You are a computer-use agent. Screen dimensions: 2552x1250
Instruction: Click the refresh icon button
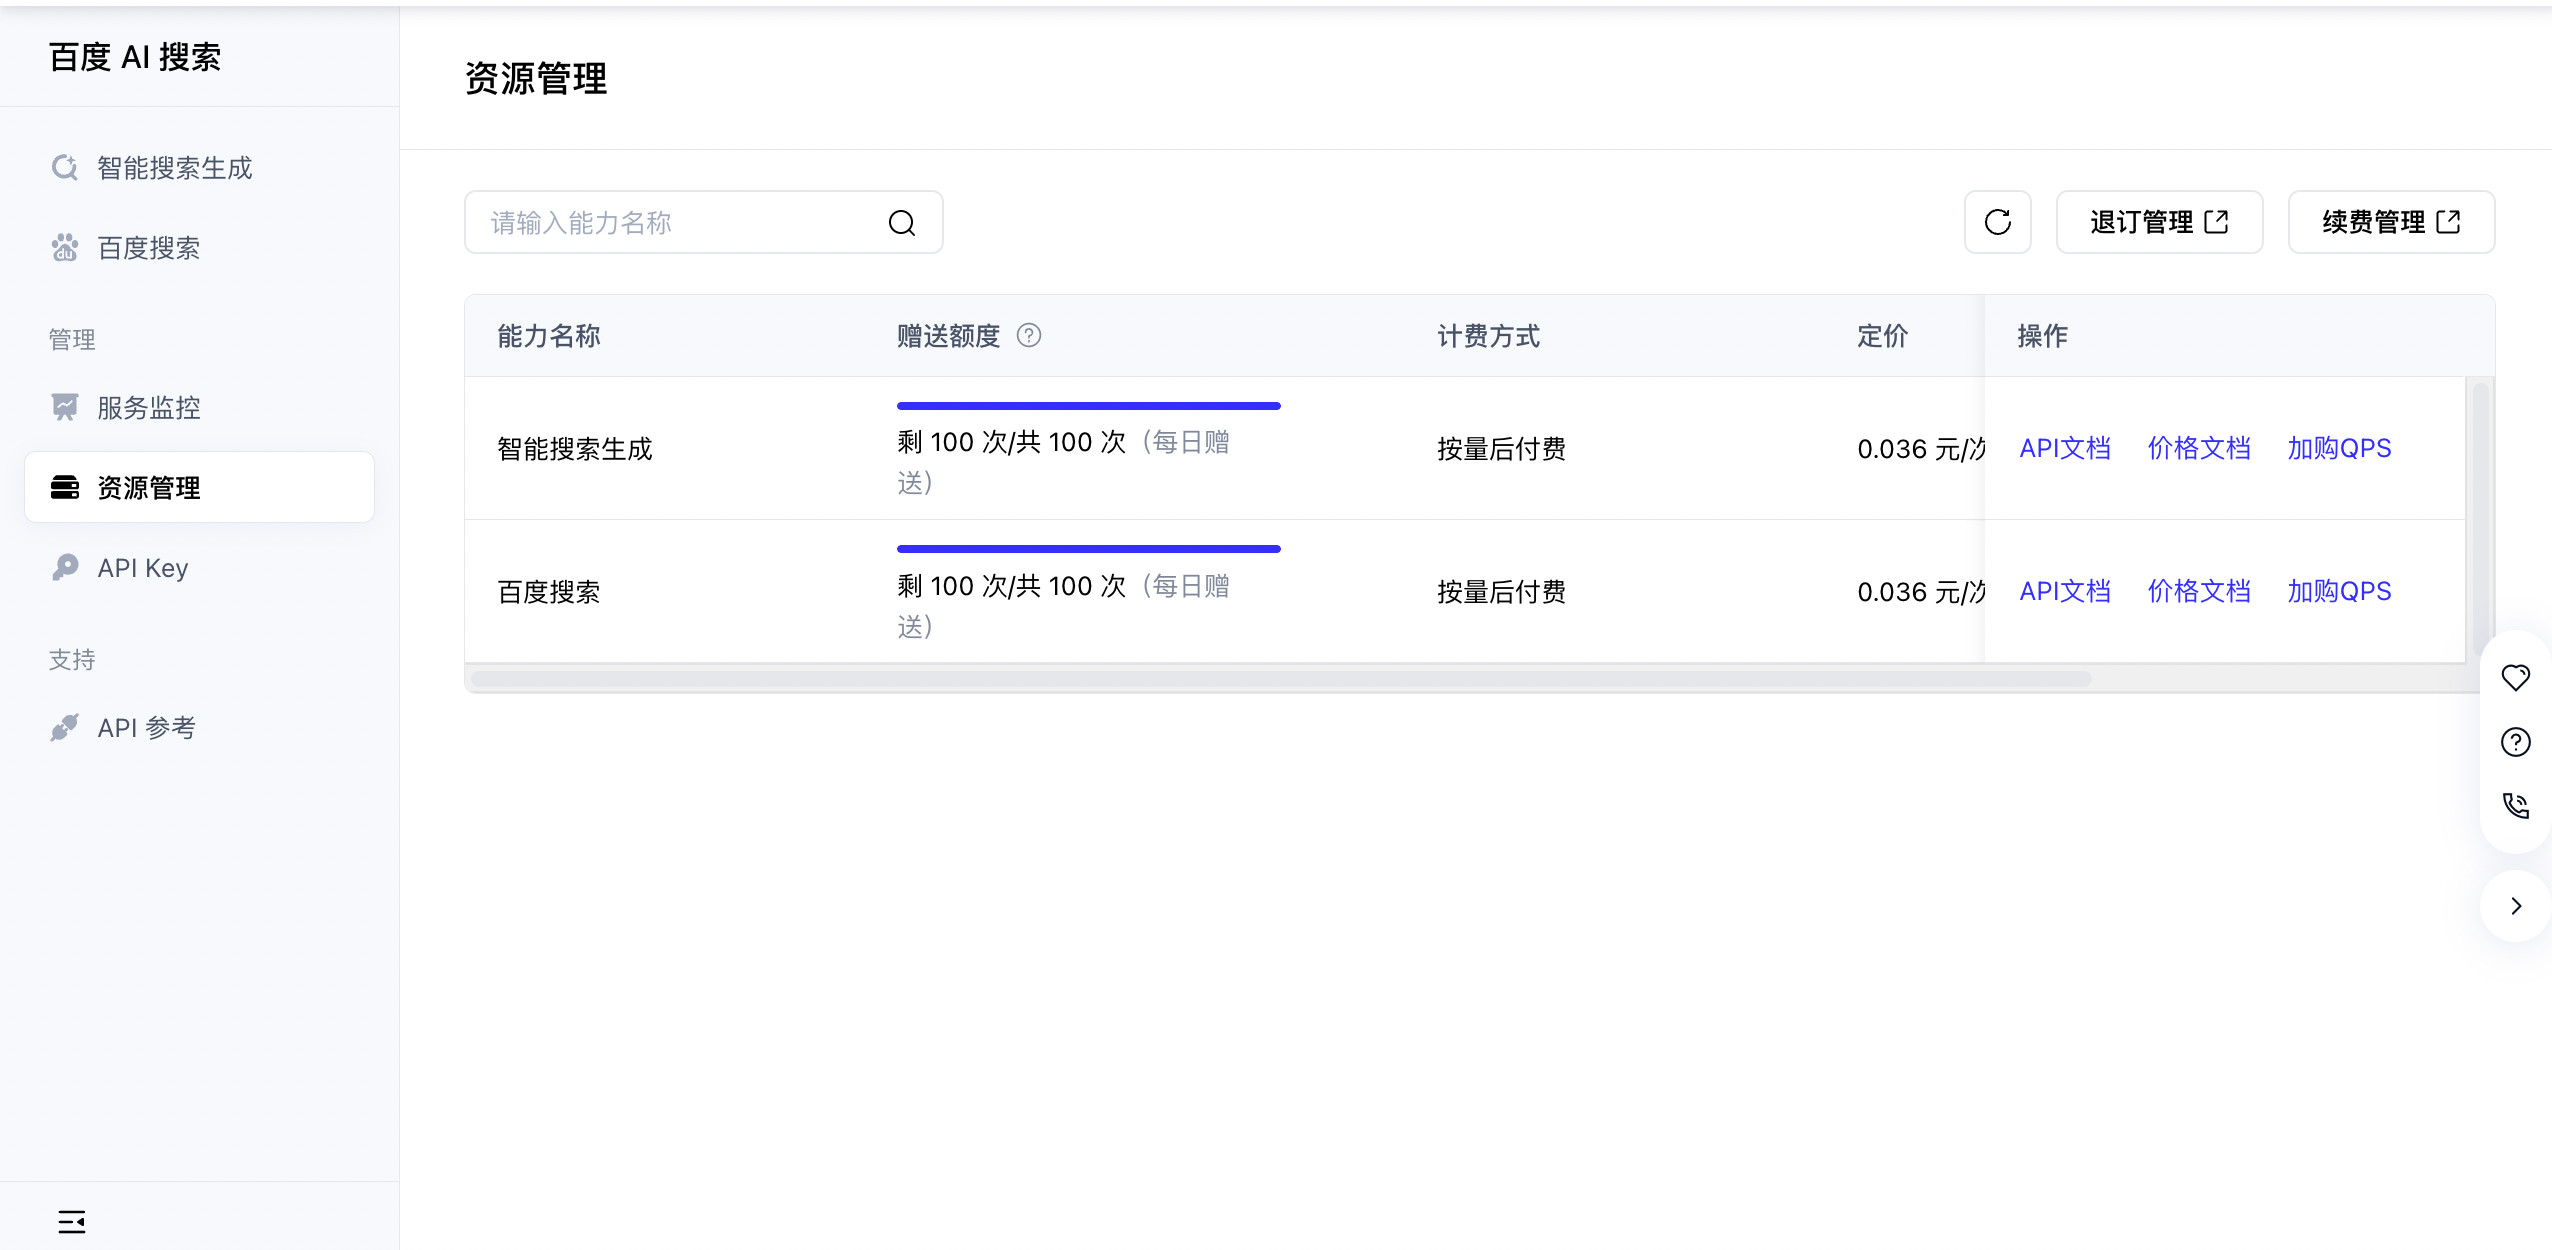1997,222
